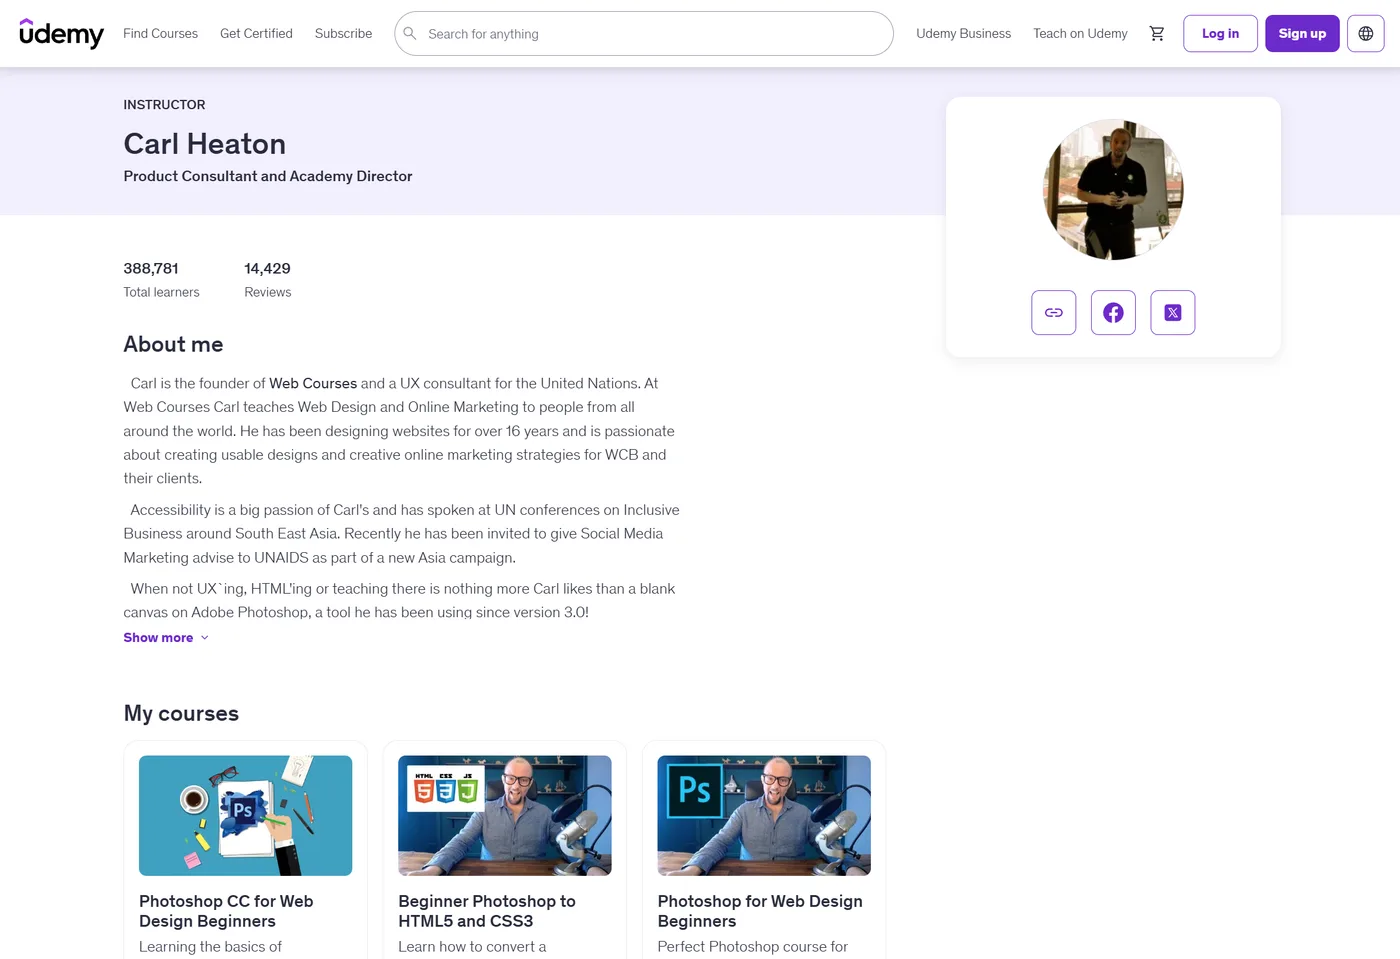Click the search magnifier icon
Viewport: 1400px width, 959px height.
[410, 34]
